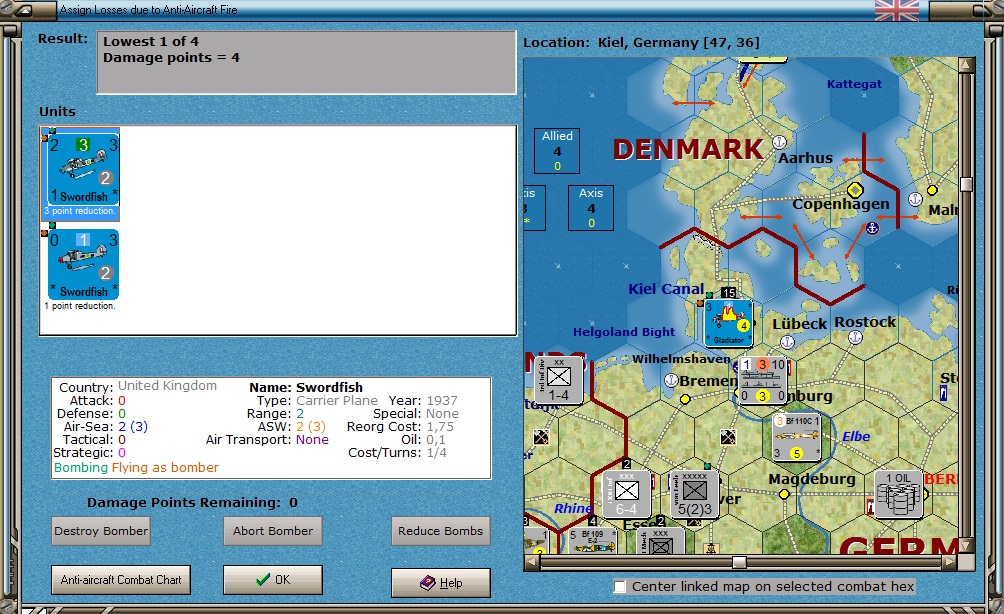Confirm losses with the OK button
Viewport: 1004px width, 614px height.
273,579
